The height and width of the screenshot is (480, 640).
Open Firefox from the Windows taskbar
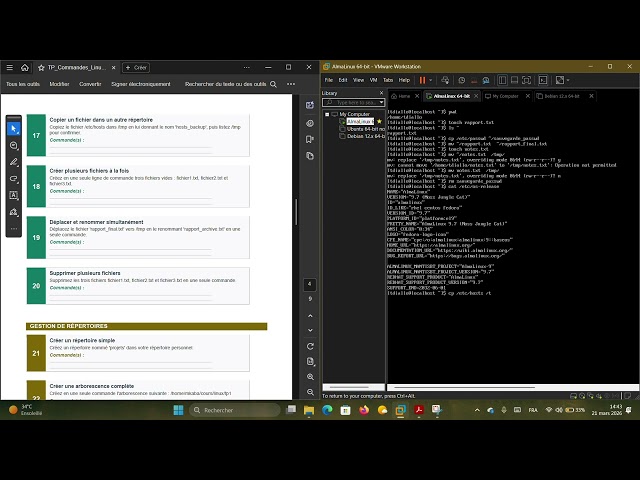(x=364, y=410)
